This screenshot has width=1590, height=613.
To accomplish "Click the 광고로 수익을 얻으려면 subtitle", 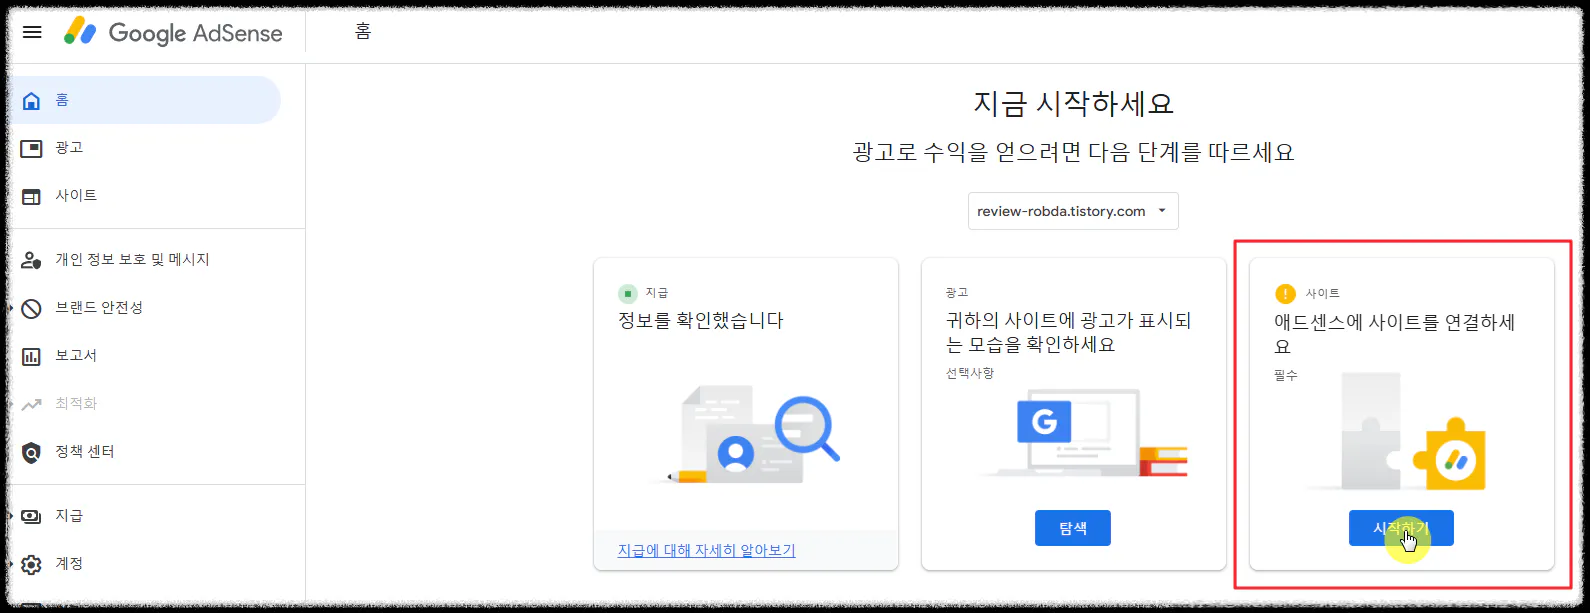I will pyautogui.click(x=1073, y=153).
